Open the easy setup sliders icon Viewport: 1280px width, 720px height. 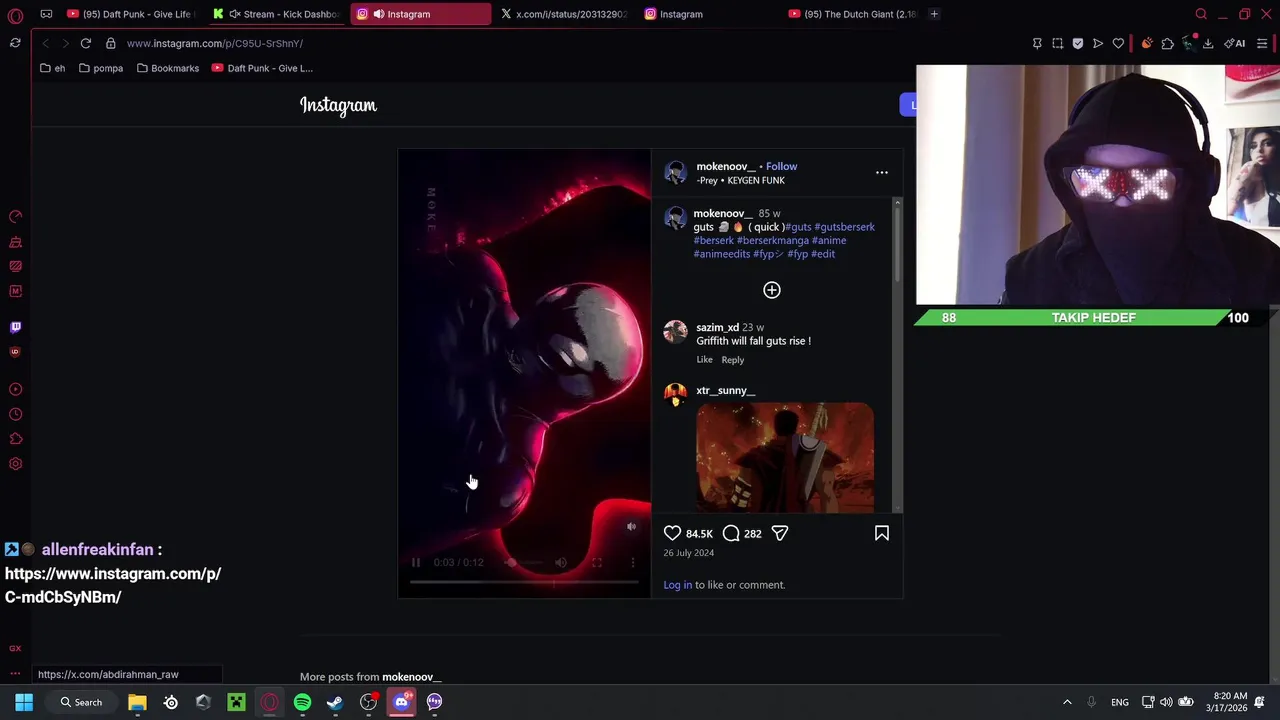pos(1262,43)
